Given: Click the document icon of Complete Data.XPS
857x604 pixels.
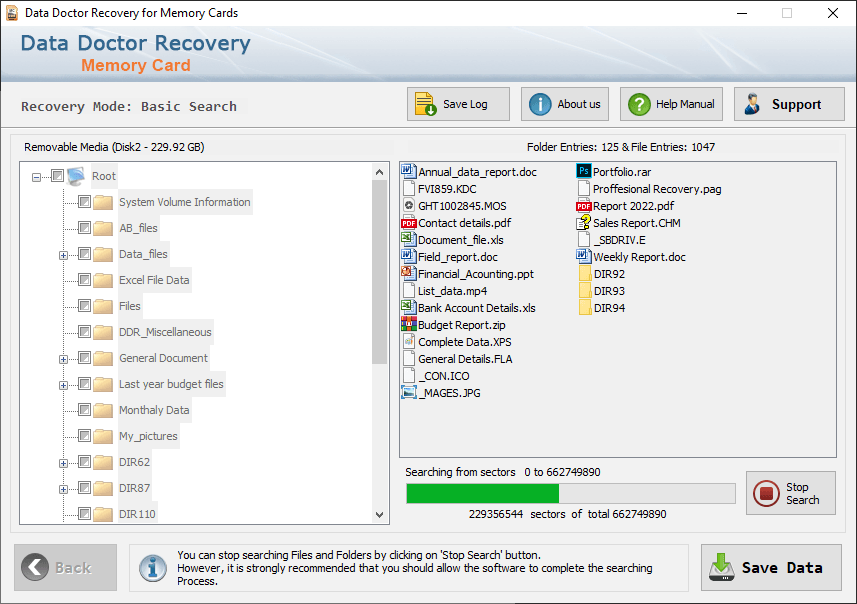Looking at the screenshot, I should click(x=408, y=342).
